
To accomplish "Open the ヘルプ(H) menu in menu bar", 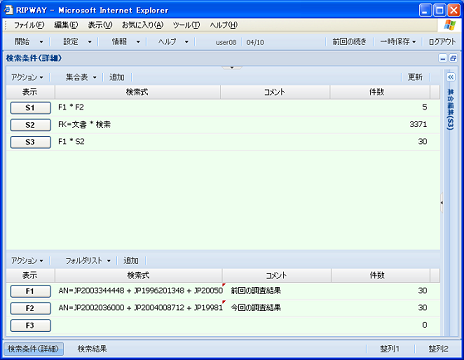I will click(224, 25).
